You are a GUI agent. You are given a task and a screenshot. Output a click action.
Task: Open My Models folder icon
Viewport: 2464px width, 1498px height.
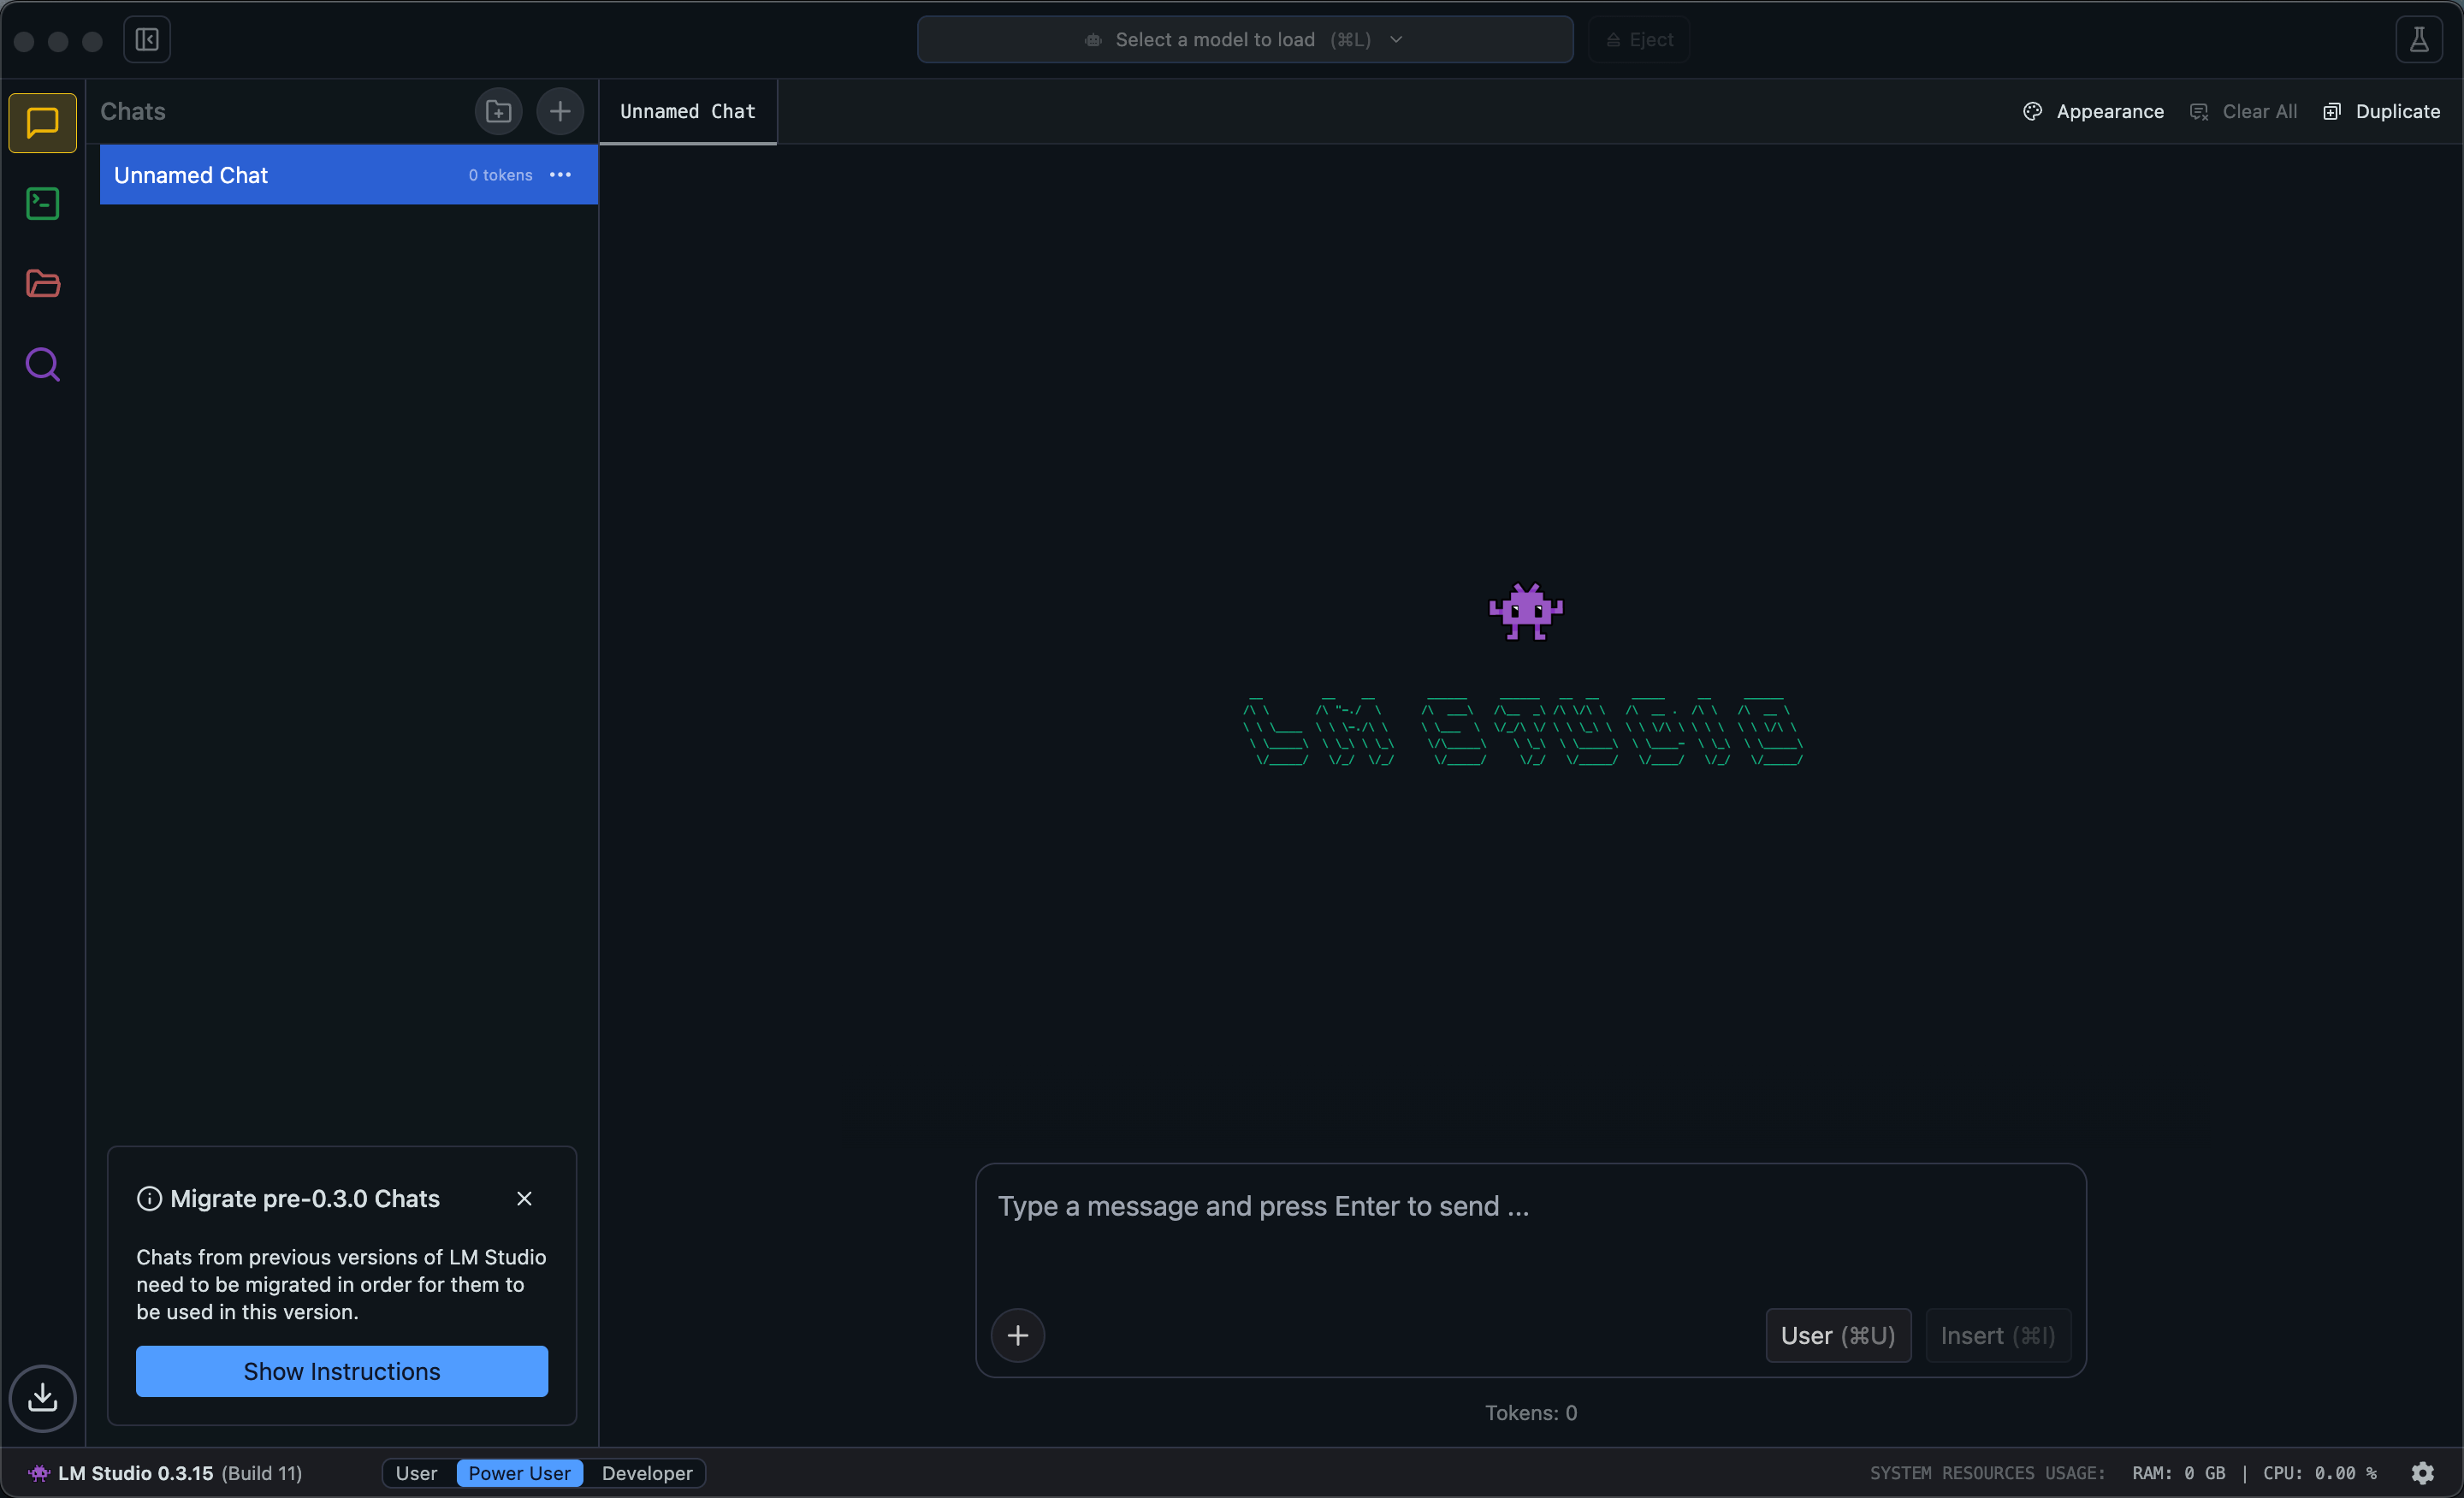(x=42, y=284)
